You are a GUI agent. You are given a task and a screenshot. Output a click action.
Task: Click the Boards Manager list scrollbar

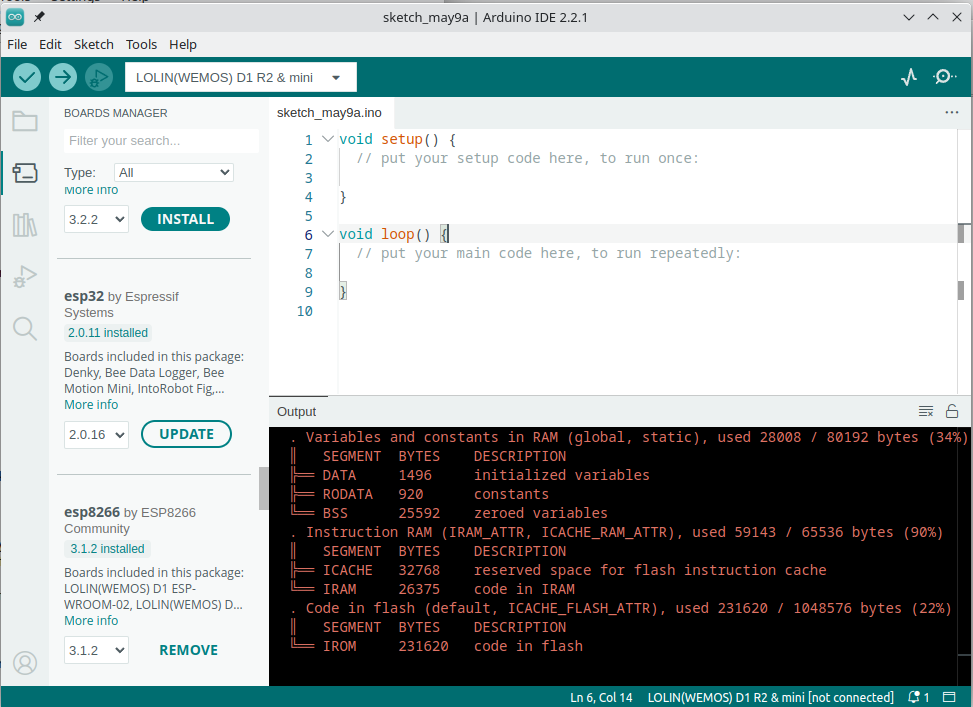point(263,487)
